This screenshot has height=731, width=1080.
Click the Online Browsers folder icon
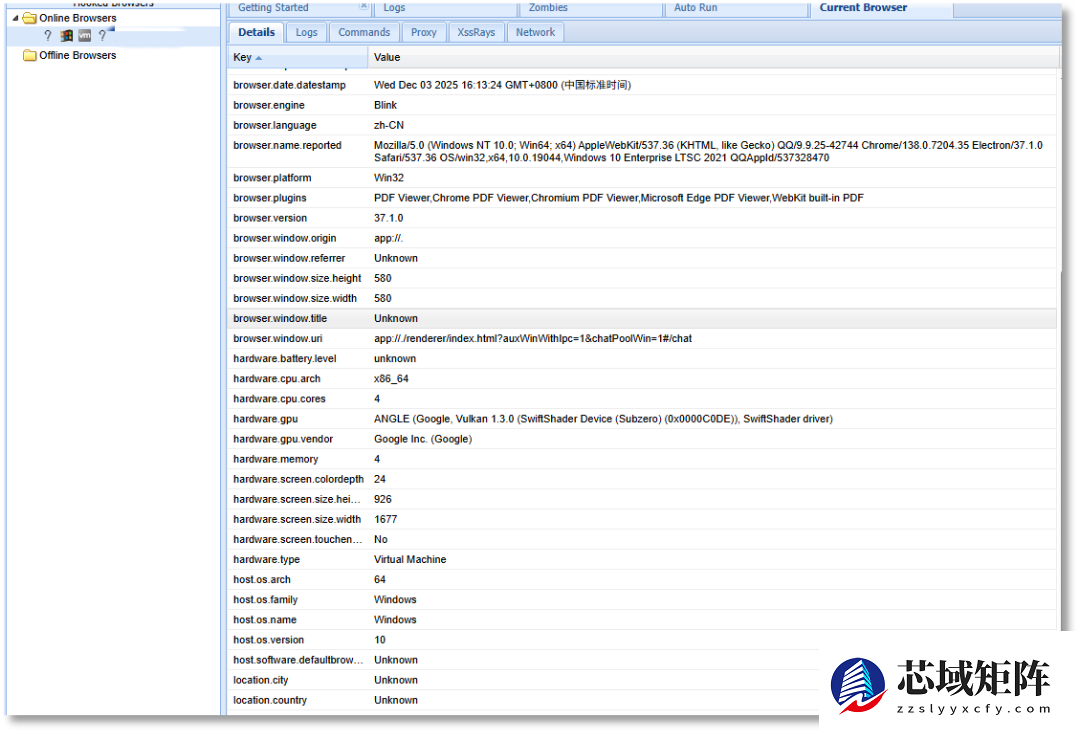pos(30,18)
